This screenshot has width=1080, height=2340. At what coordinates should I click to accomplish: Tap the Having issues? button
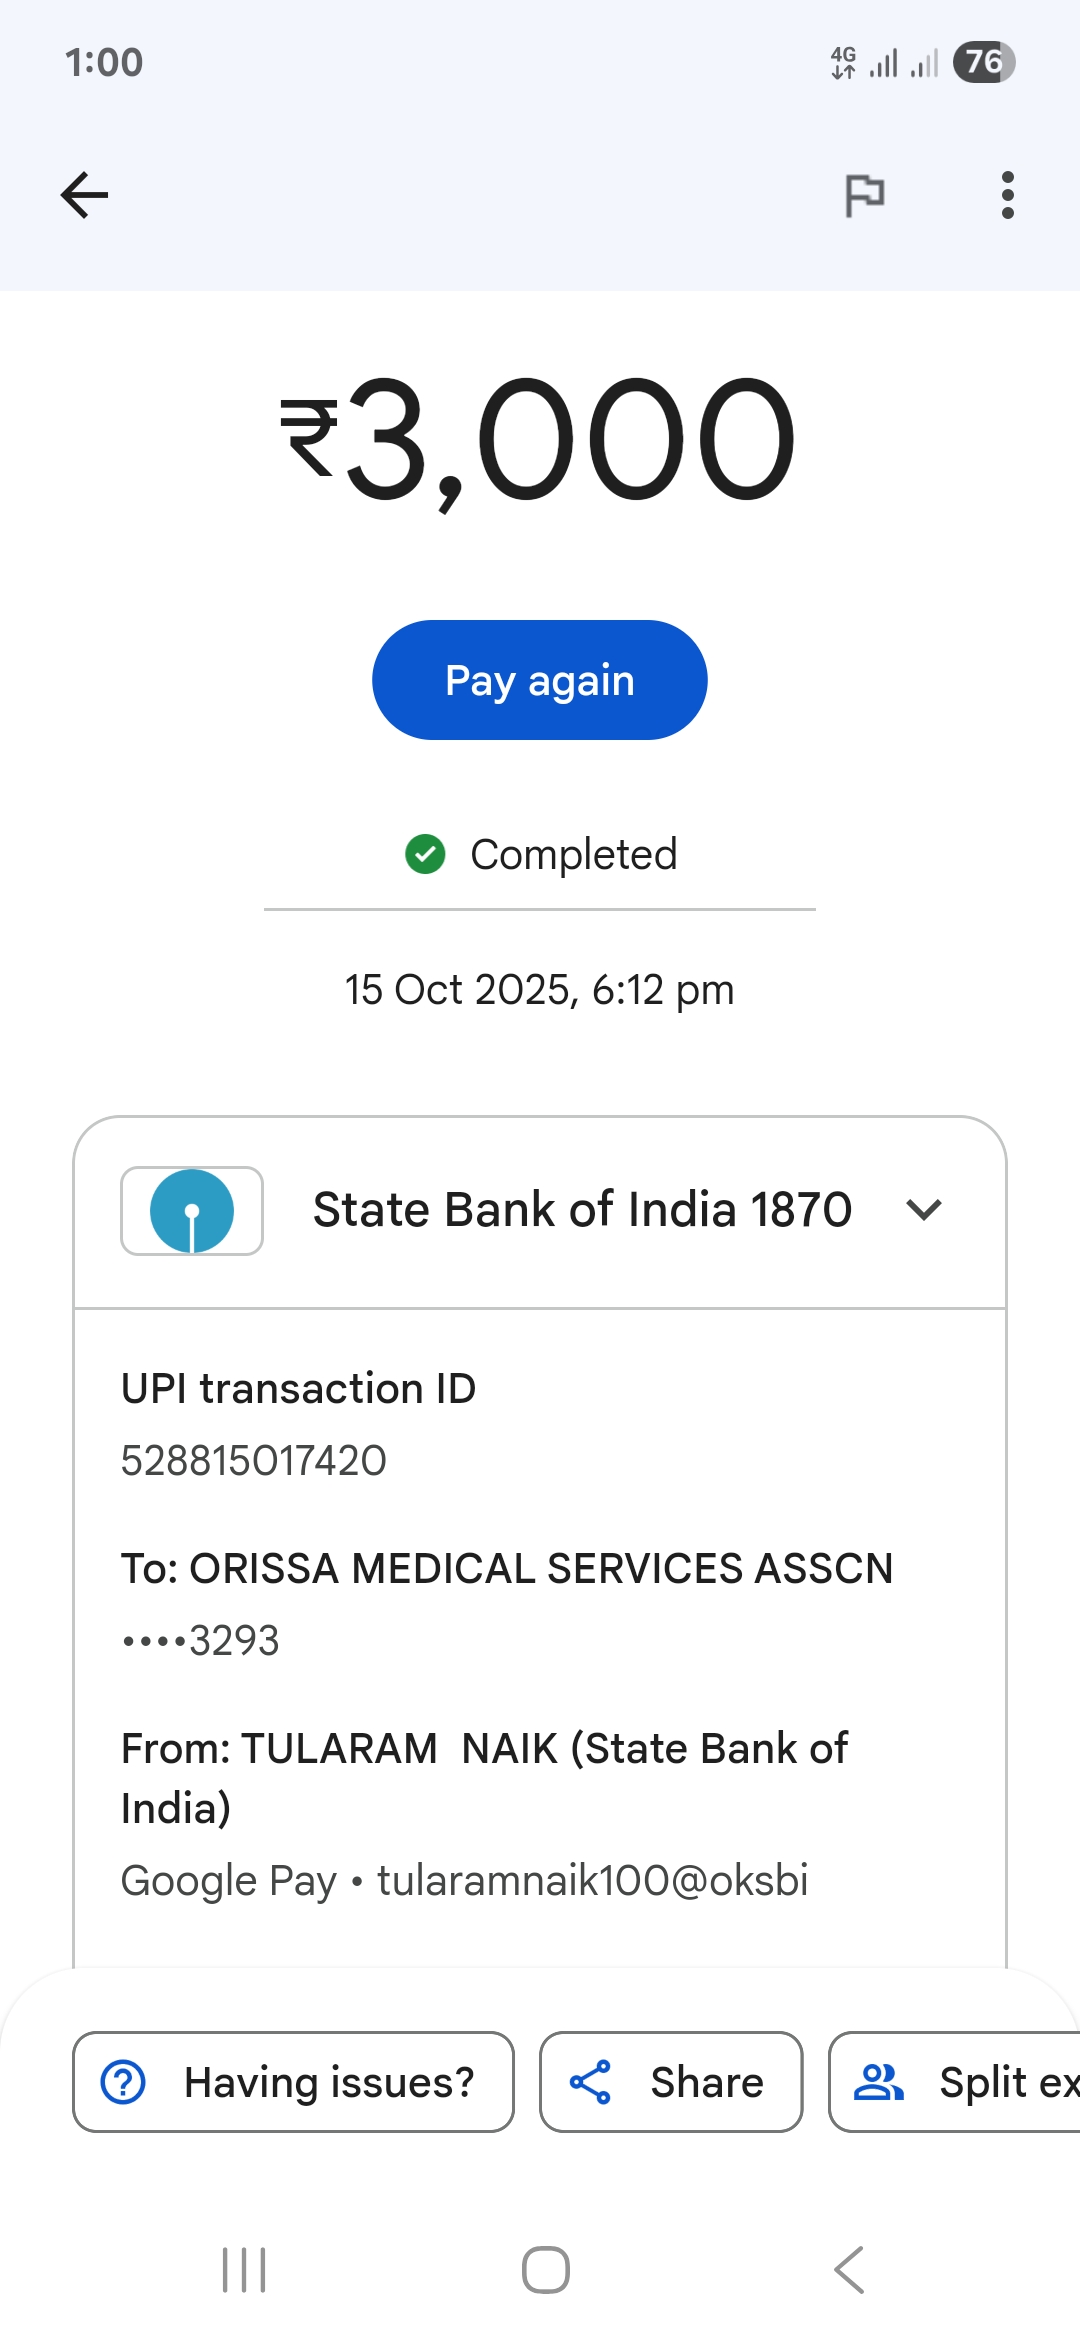[x=293, y=2082]
